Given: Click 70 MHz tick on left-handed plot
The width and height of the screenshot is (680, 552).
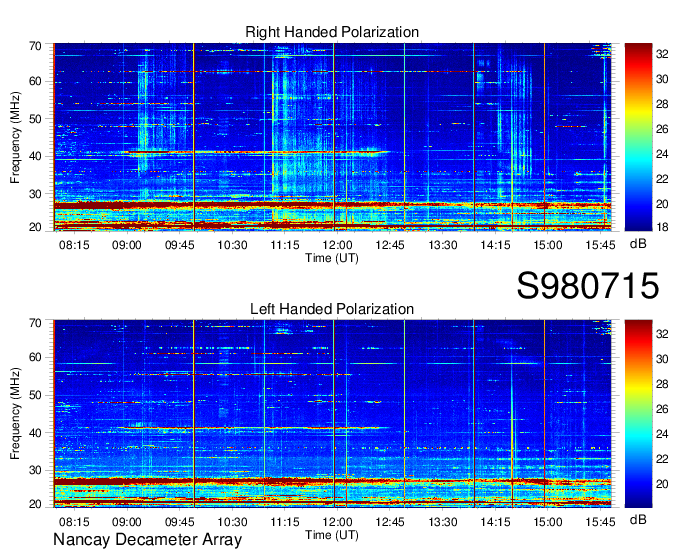Looking at the screenshot, I should pos(35,323).
